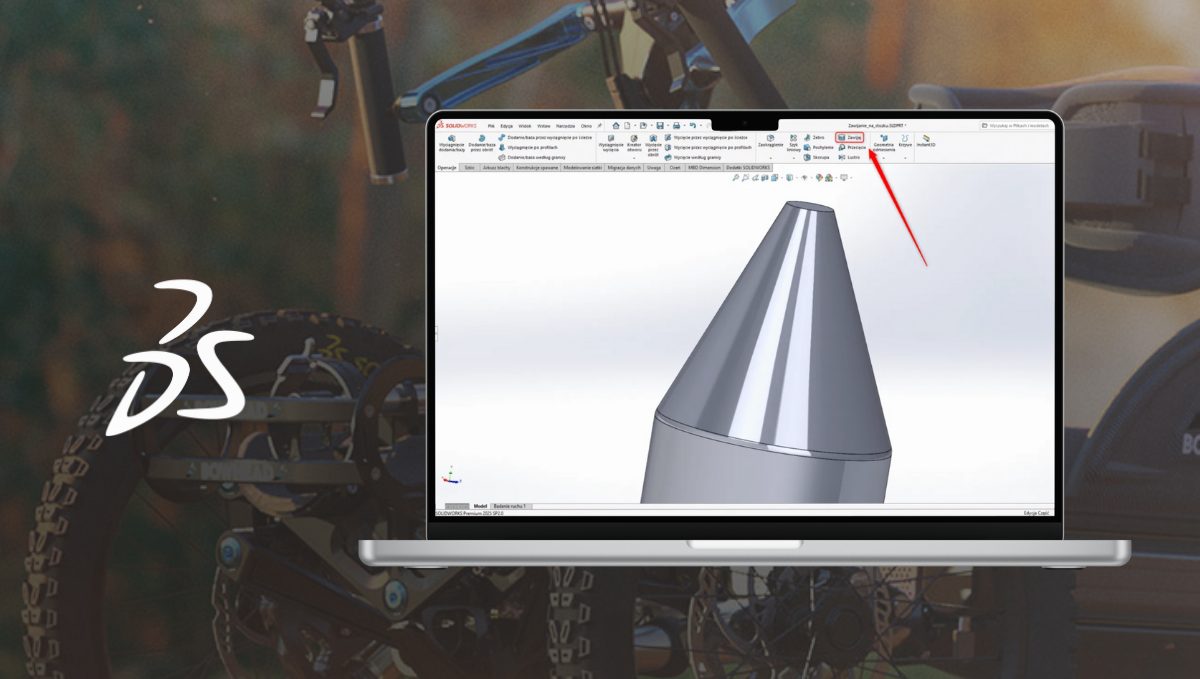
Task: Select Dodanie/baza przez wyciągnięcie po ścieżce
Action: [x=545, y=137]
